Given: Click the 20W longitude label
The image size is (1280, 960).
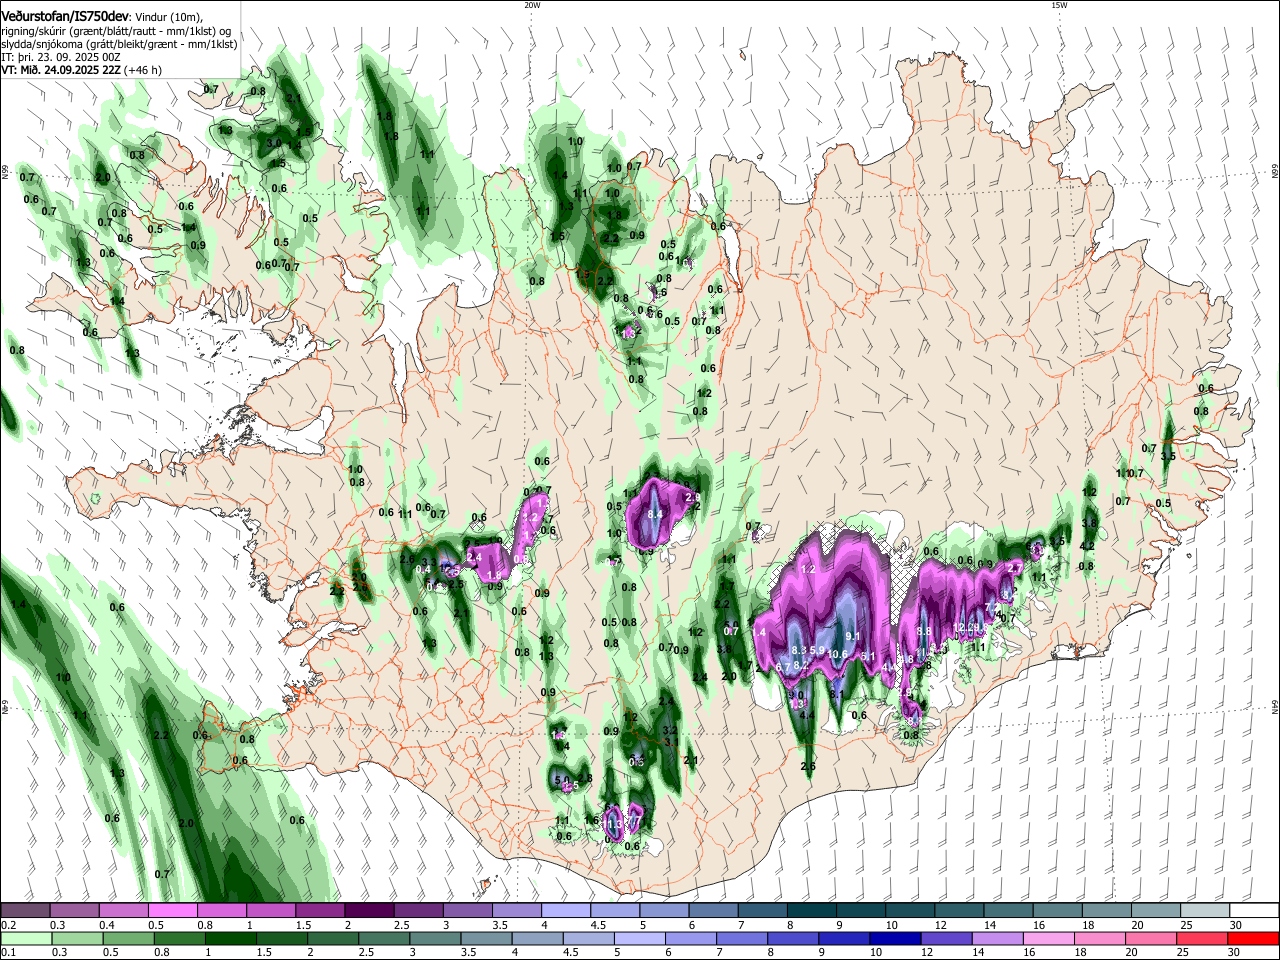Looking at the screenshot, I should 532,5.
